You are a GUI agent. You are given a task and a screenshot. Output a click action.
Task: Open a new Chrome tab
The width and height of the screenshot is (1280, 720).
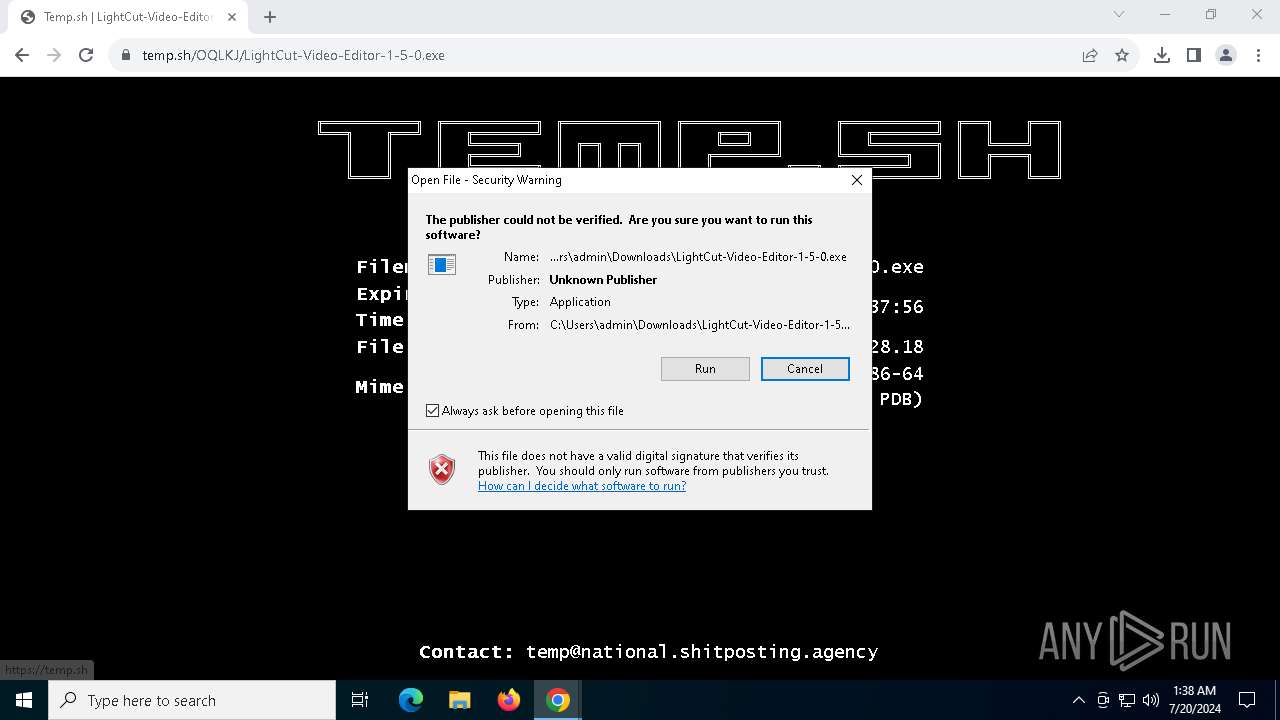click(270, 17)
